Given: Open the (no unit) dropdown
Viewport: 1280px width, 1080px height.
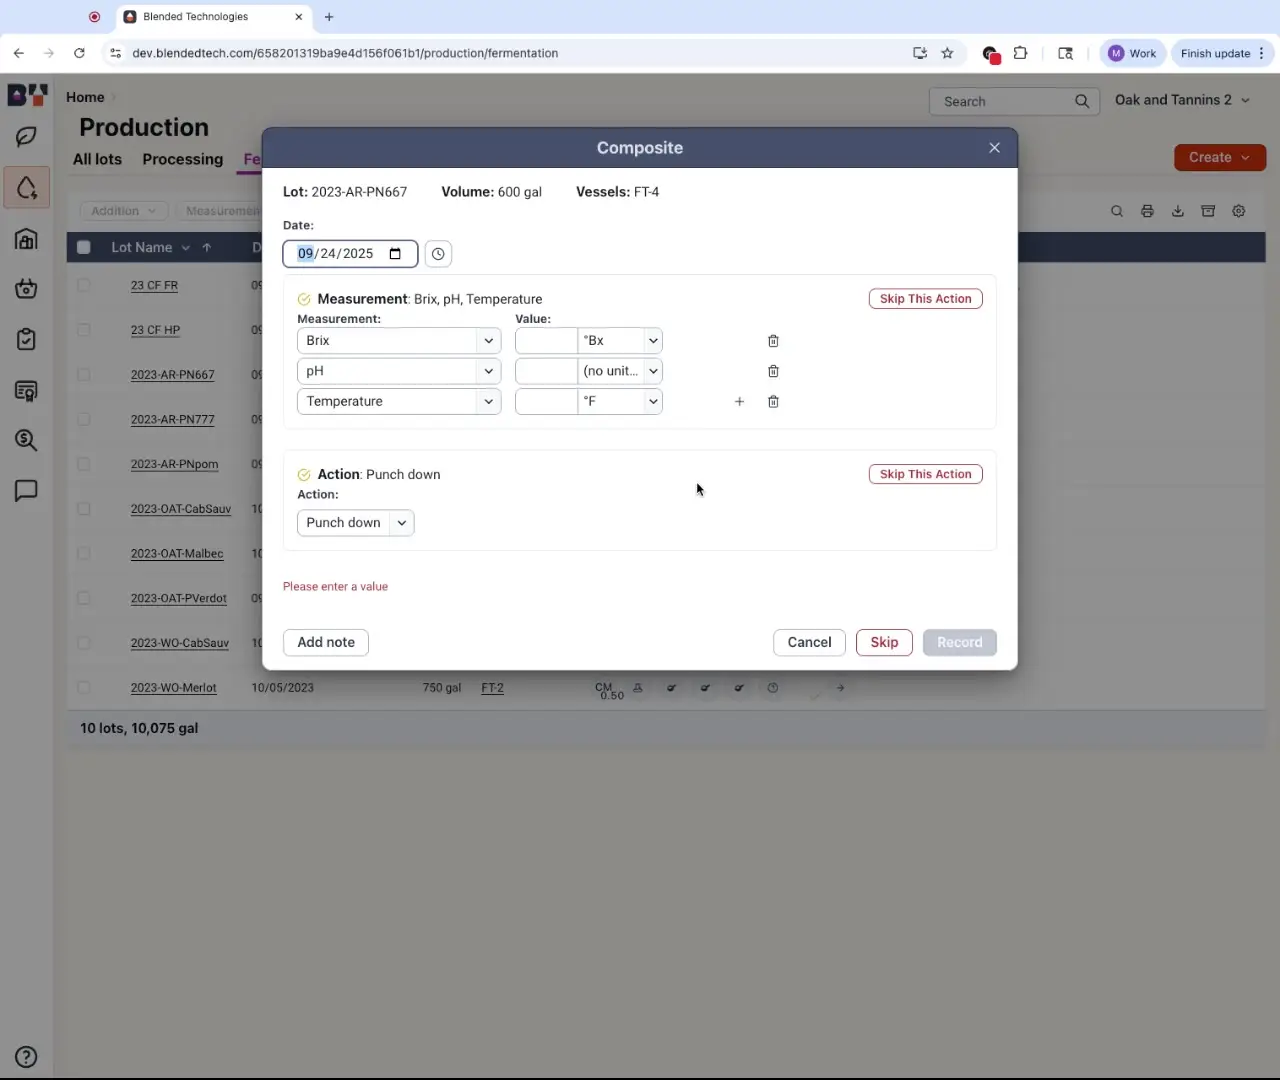Looking at the screenshot, I should 620,371.
